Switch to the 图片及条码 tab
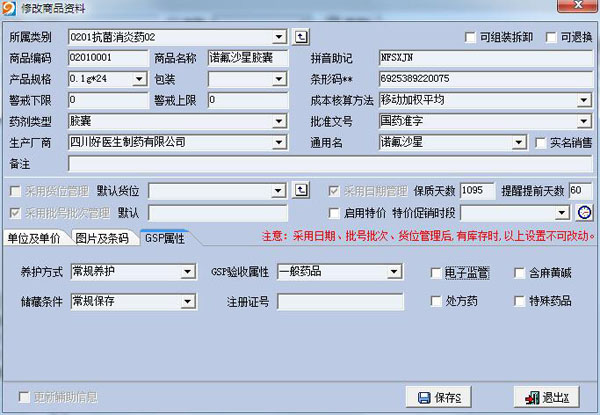The image size is (600, 415). [x=102, y=238]
